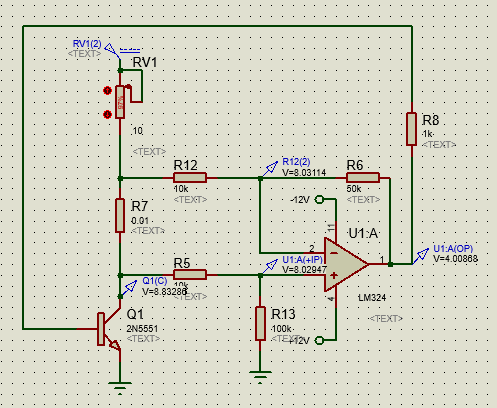Click the junction dot at R13 top
Image resolution: width=497 pixels, height=408 pixels.
tap(260, 275)
